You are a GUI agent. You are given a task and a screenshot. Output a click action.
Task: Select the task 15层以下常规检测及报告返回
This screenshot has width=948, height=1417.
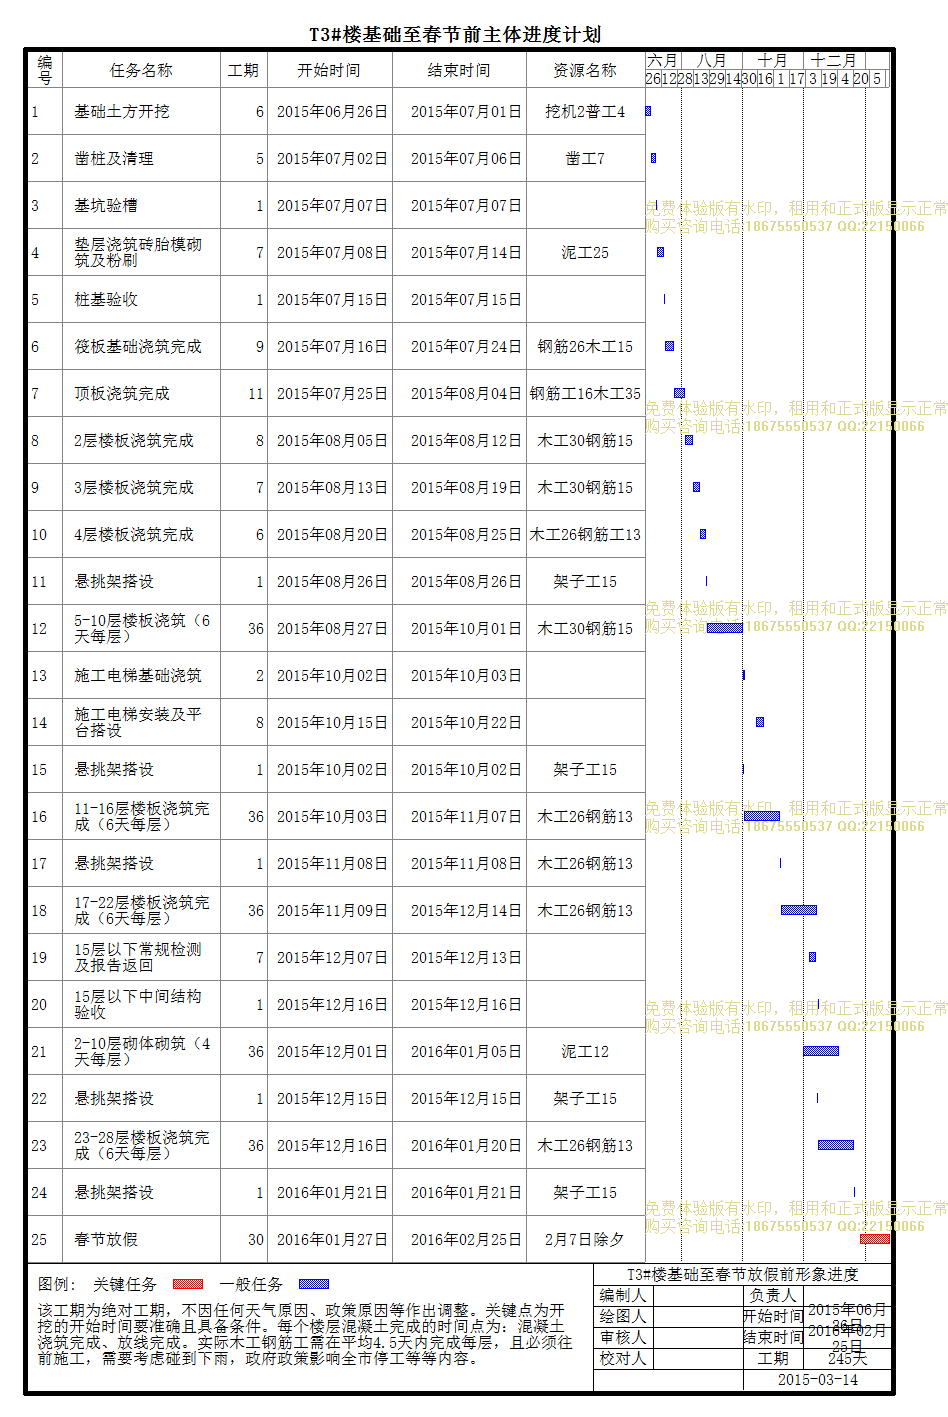(138, 957)
